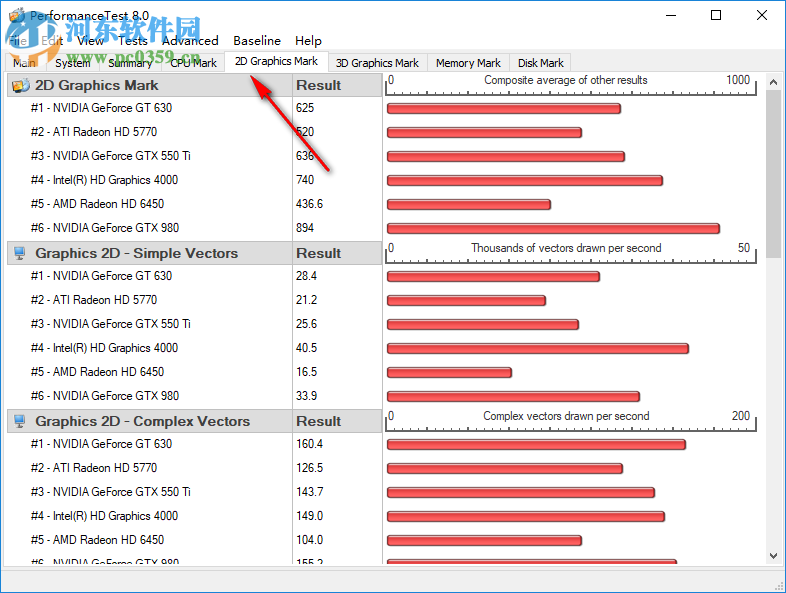Click the result value 625

(x=305, y=108)
